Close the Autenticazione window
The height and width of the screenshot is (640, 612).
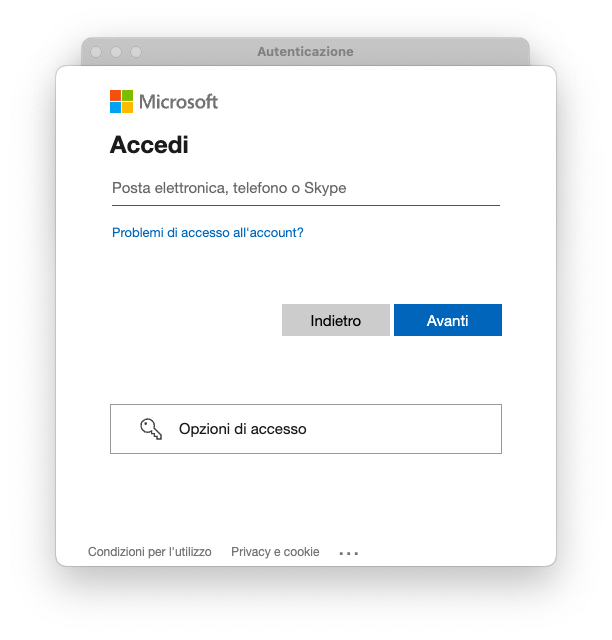(96, 52)
